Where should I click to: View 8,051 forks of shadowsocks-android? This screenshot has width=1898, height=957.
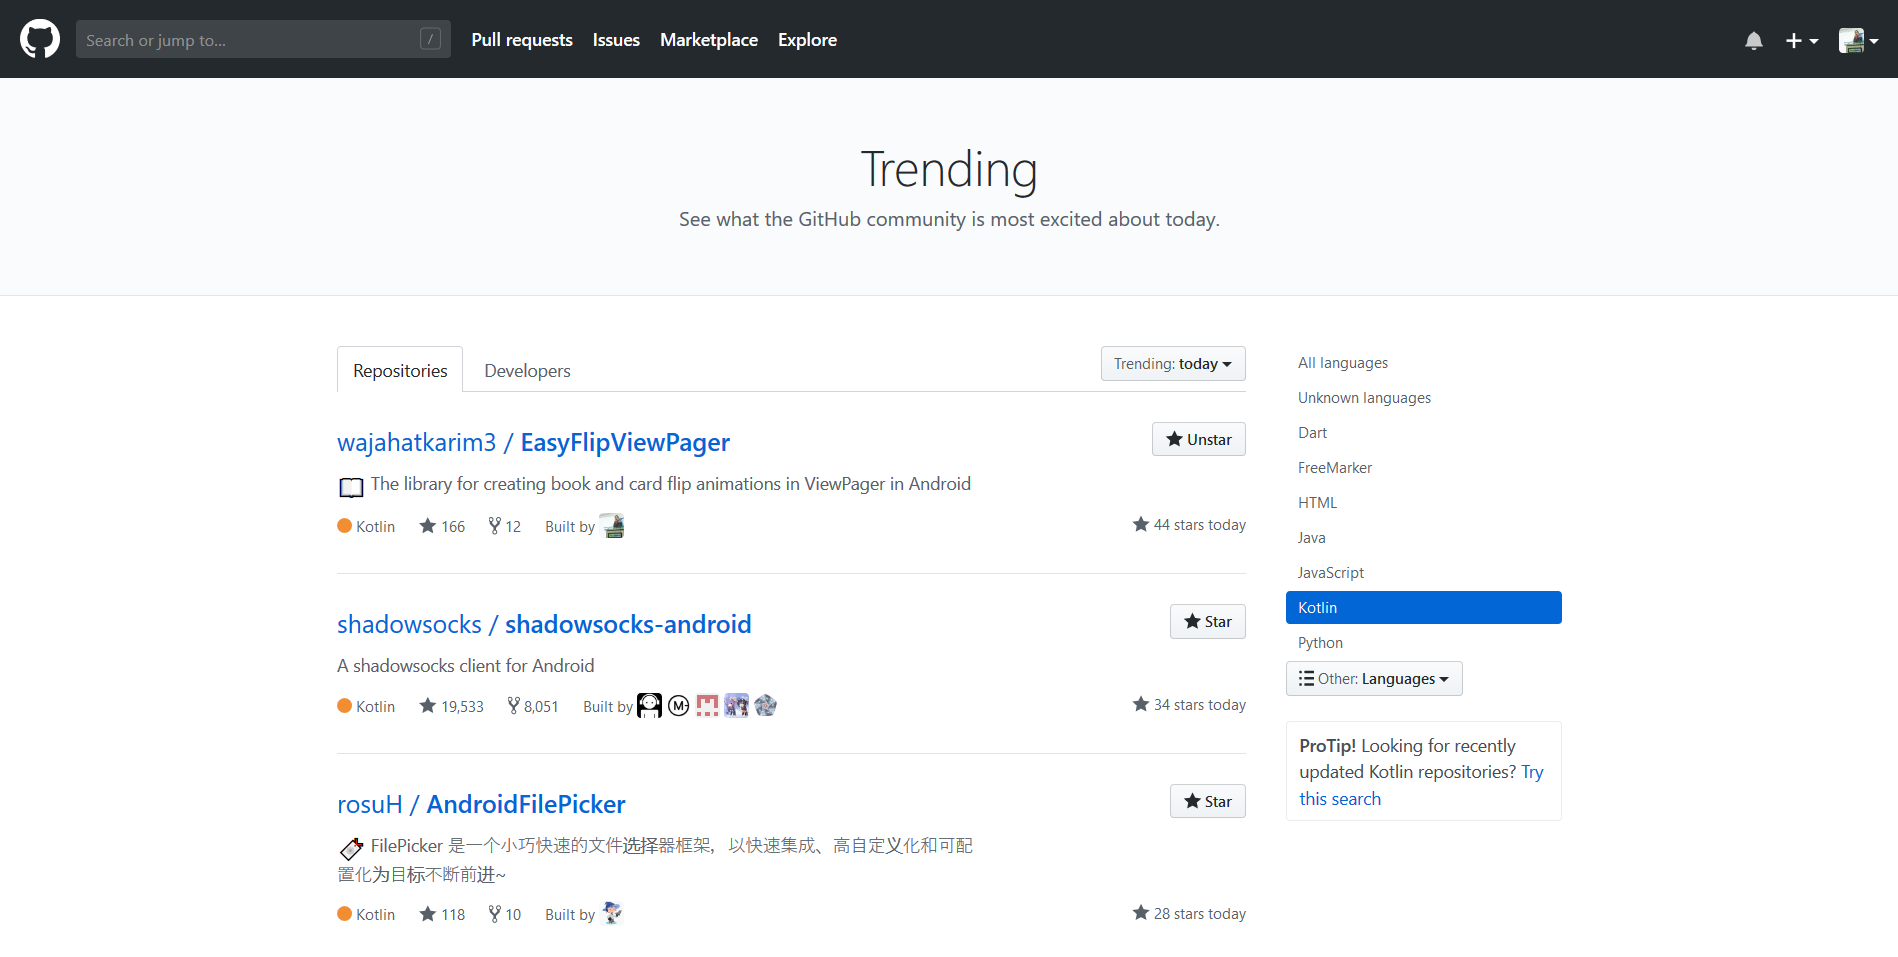533,706
